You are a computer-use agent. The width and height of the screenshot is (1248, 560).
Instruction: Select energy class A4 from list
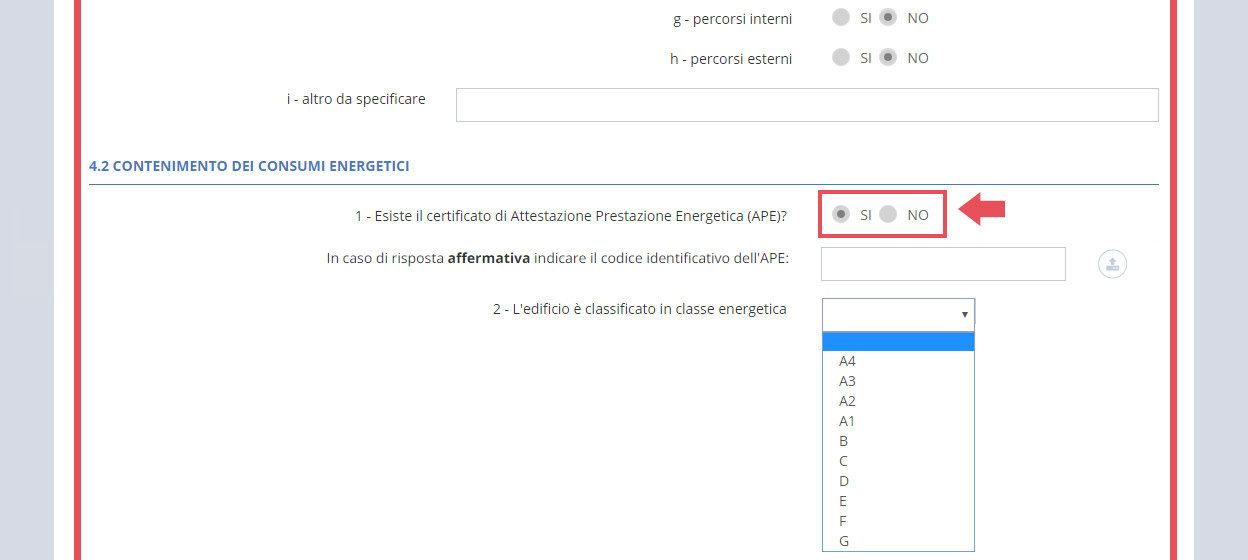(x=848, y=361)
